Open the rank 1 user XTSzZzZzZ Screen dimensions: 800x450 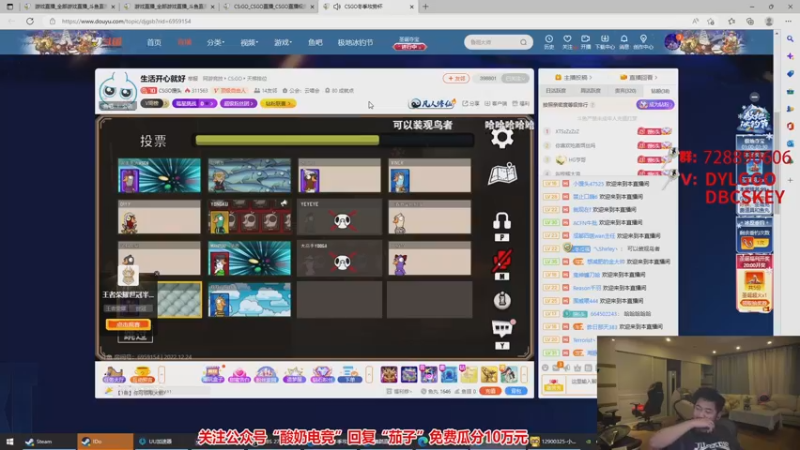pyautogui.click(x=567, y=132)
